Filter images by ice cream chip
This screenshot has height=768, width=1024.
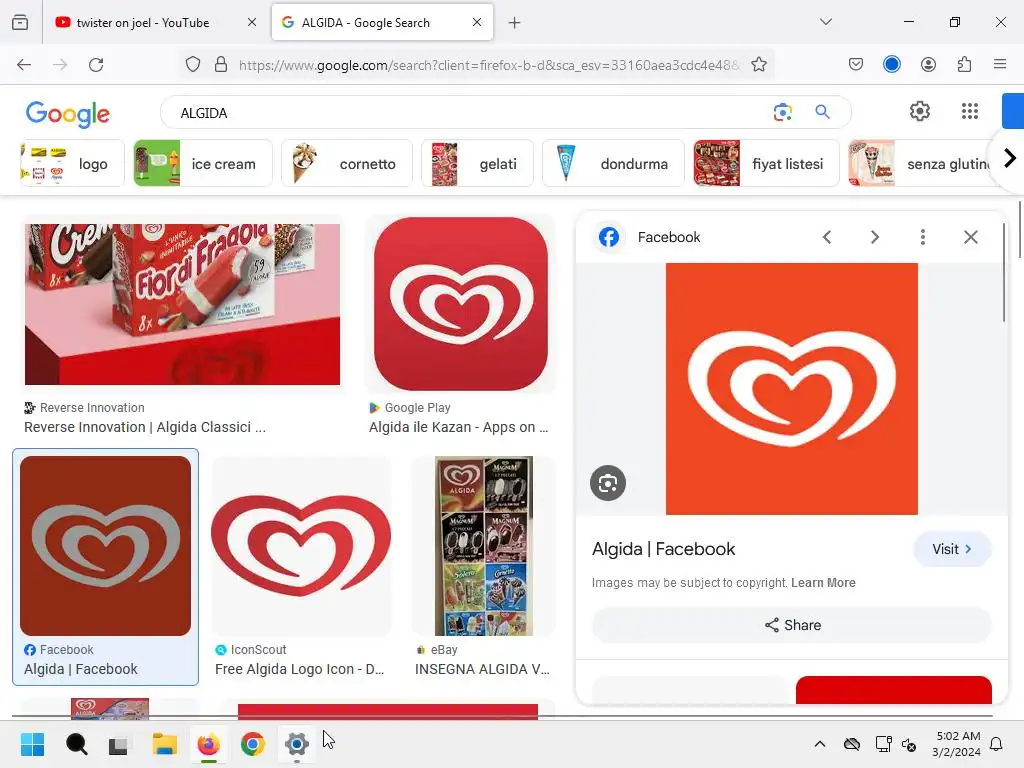[x=202, y=163]
